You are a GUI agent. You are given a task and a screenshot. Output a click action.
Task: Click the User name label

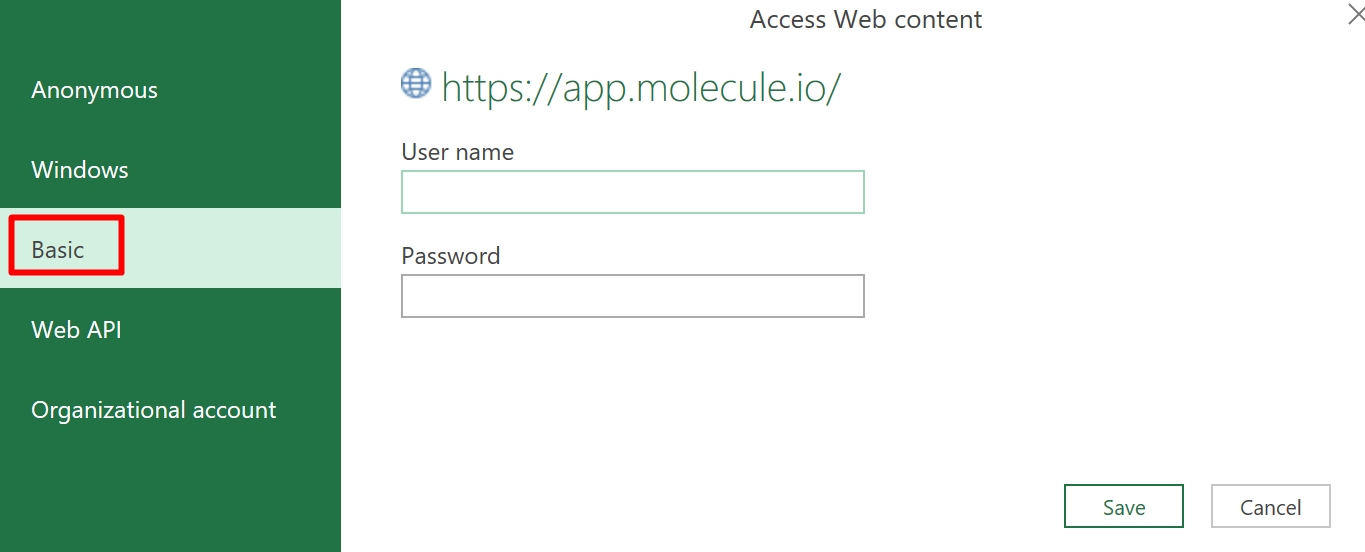point(457,152)
